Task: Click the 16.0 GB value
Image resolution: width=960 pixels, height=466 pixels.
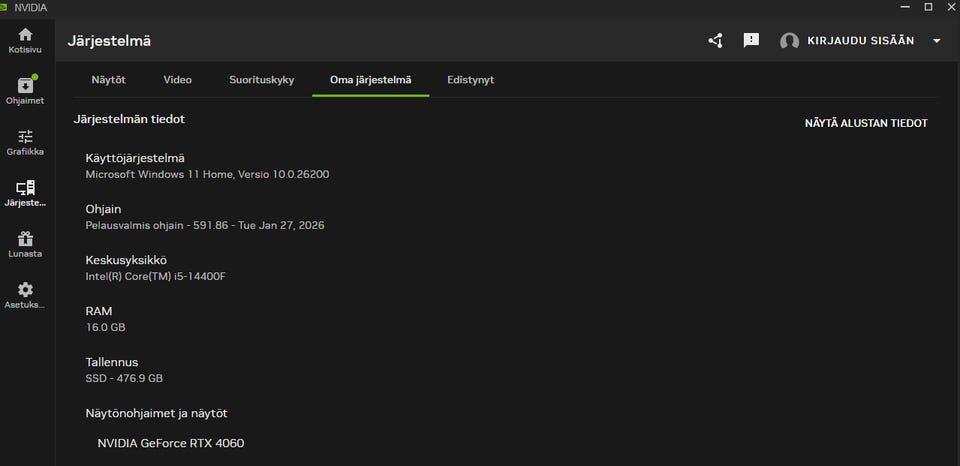Action: [105, 328]
